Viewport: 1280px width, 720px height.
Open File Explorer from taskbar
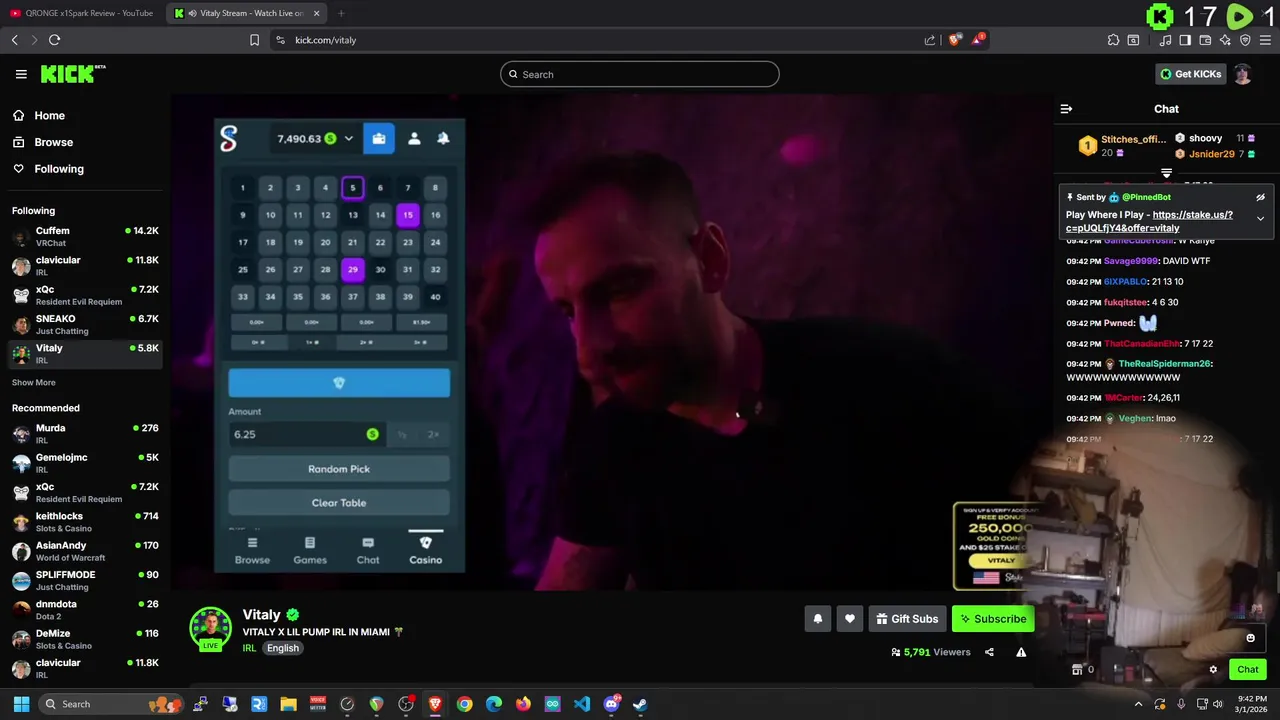(x=288, y=704)
